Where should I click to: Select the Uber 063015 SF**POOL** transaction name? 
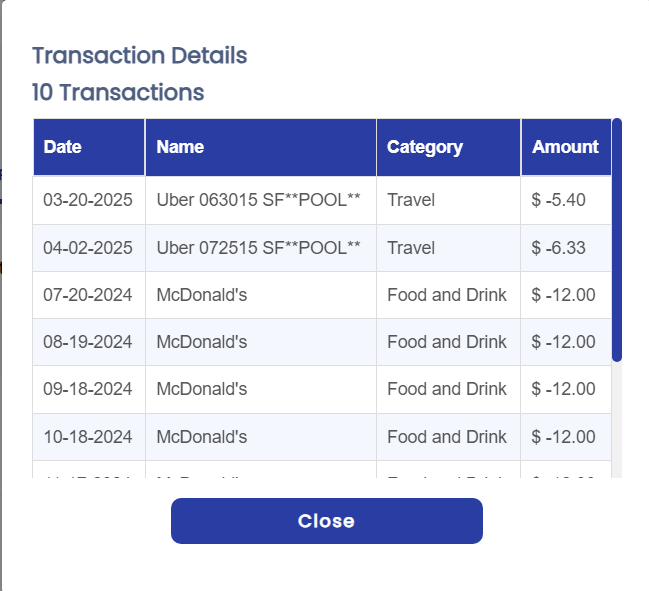pyautogui.click(x=258, y=200)
